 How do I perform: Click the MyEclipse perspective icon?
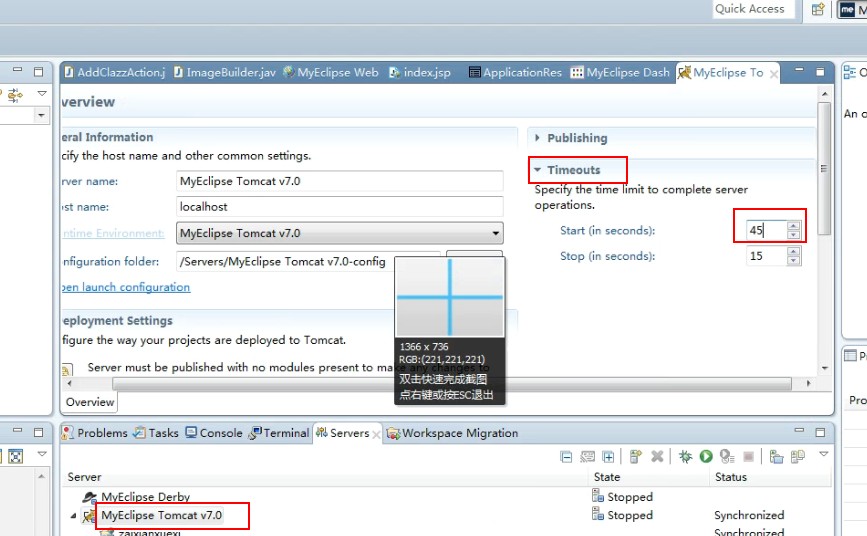[847, 9]
